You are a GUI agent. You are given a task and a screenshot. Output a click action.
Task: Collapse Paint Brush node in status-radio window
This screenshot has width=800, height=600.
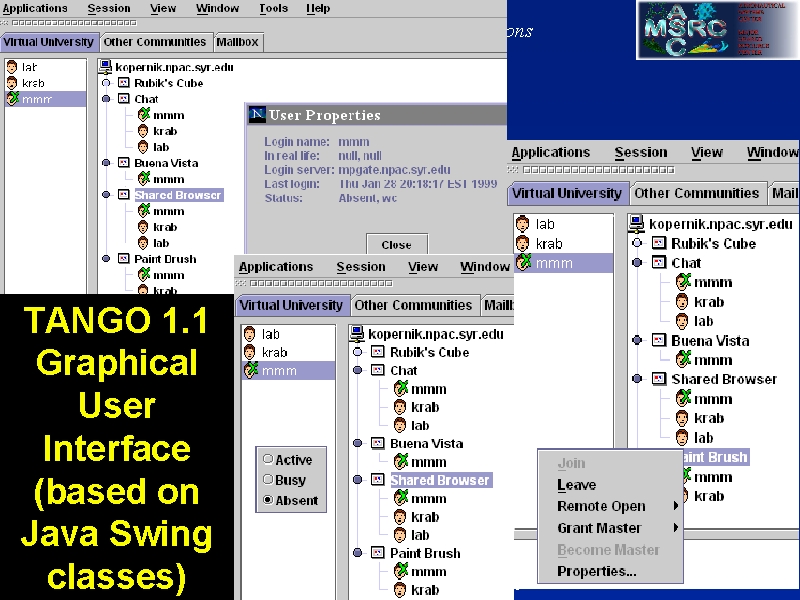pos(358,553)
